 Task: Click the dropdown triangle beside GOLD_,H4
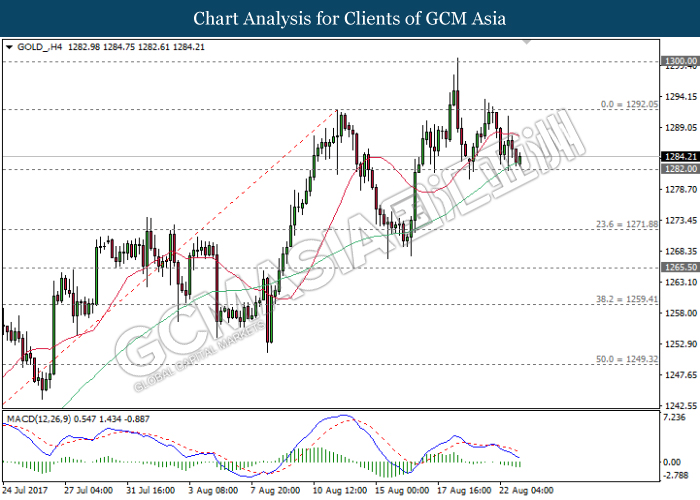(9, 47)
